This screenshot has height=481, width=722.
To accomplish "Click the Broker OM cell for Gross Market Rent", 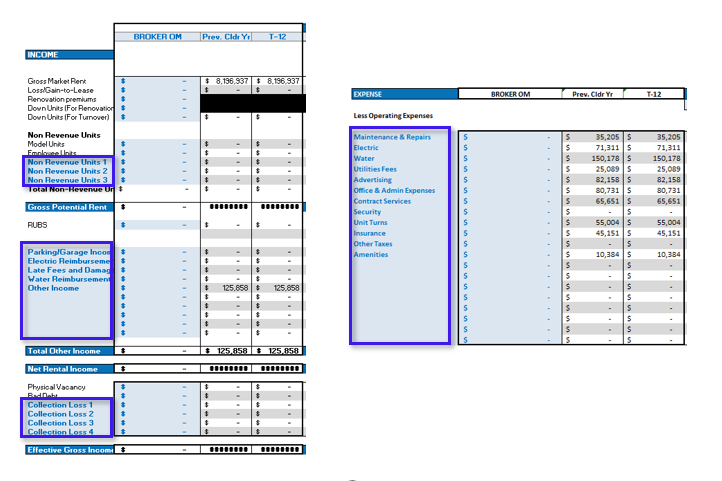I will point(157,81).
